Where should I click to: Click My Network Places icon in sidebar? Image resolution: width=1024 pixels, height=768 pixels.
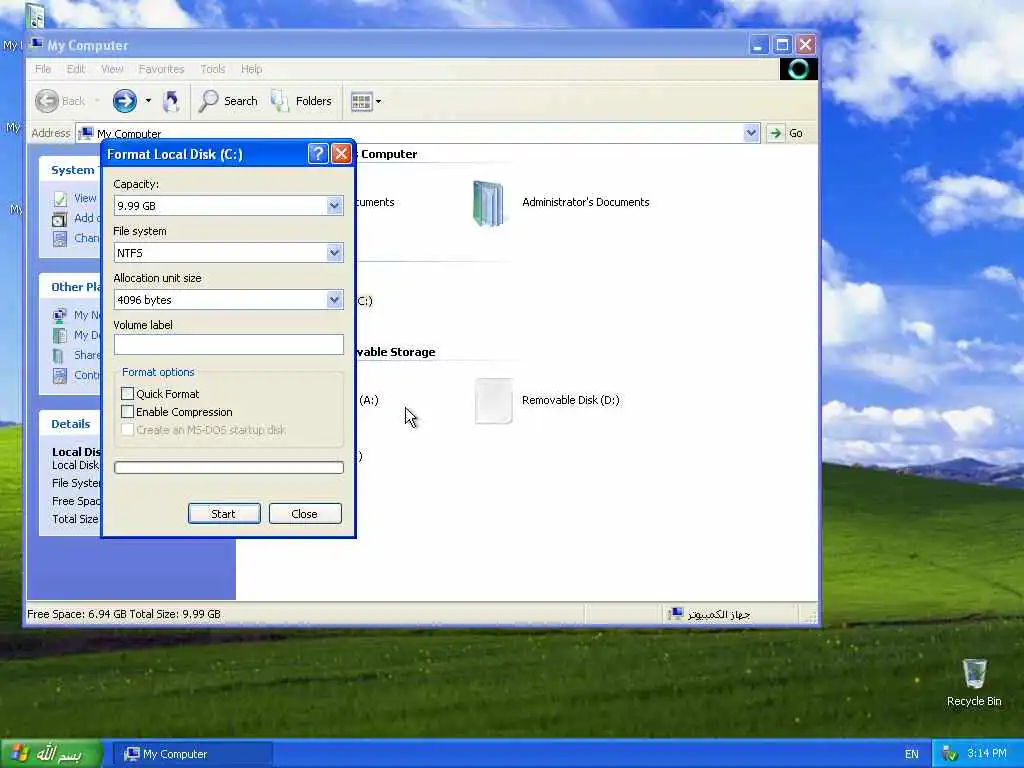click(60, 315)
